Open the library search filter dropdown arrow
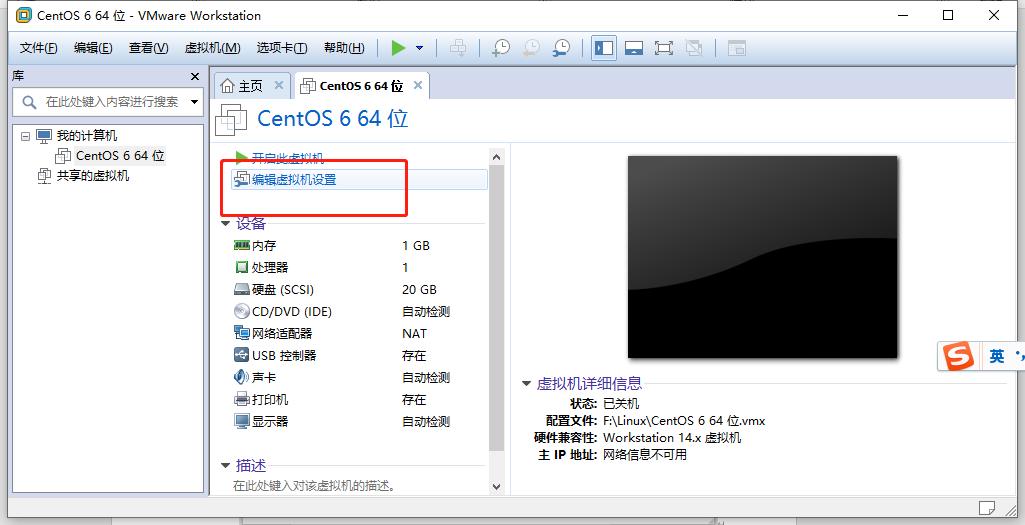This screenshot has width=1025, height=525. click(194, 102)
